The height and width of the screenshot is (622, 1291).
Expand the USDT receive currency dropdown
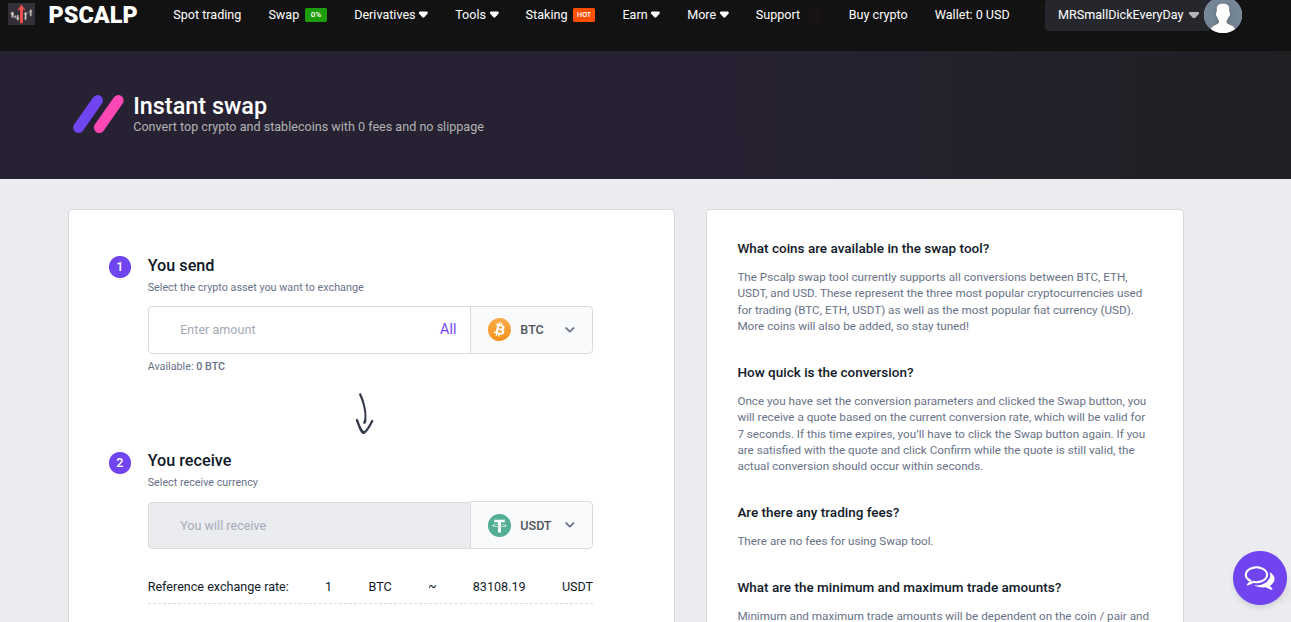click(531, 525)
